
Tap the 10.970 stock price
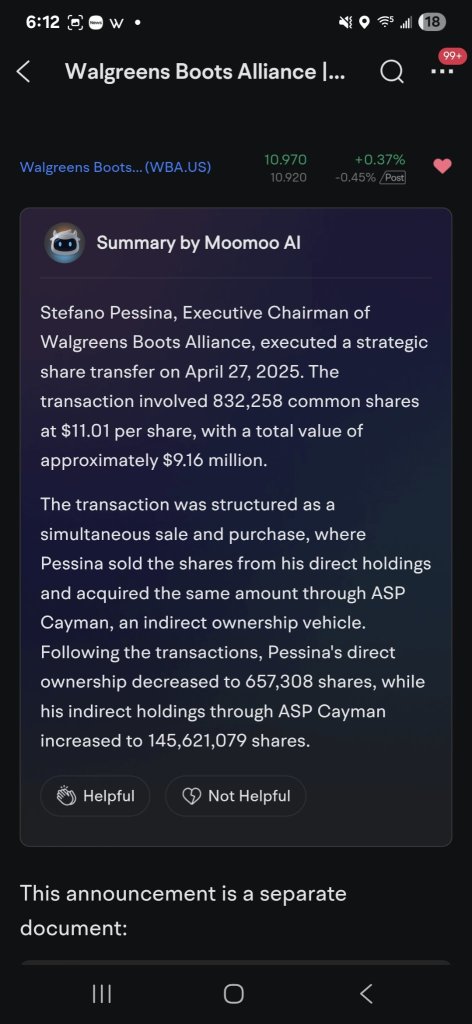tap(285, 160)
